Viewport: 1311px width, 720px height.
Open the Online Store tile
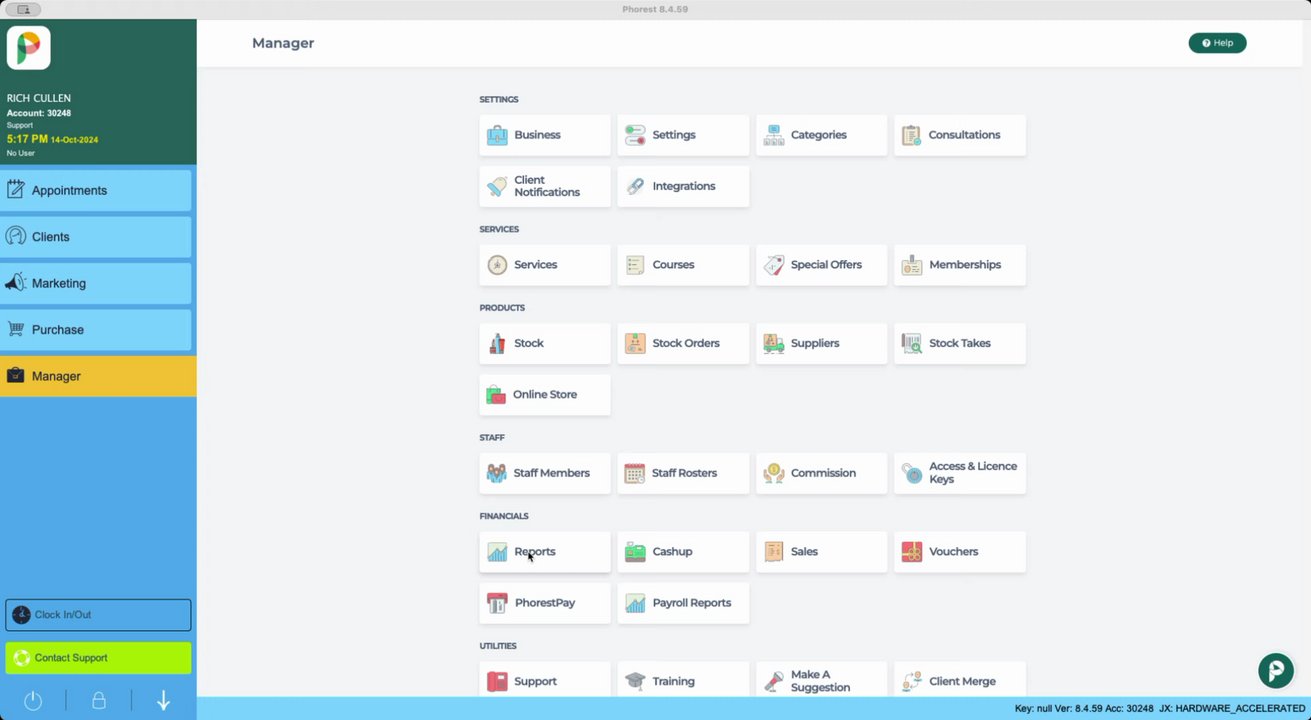coord(545,395)
